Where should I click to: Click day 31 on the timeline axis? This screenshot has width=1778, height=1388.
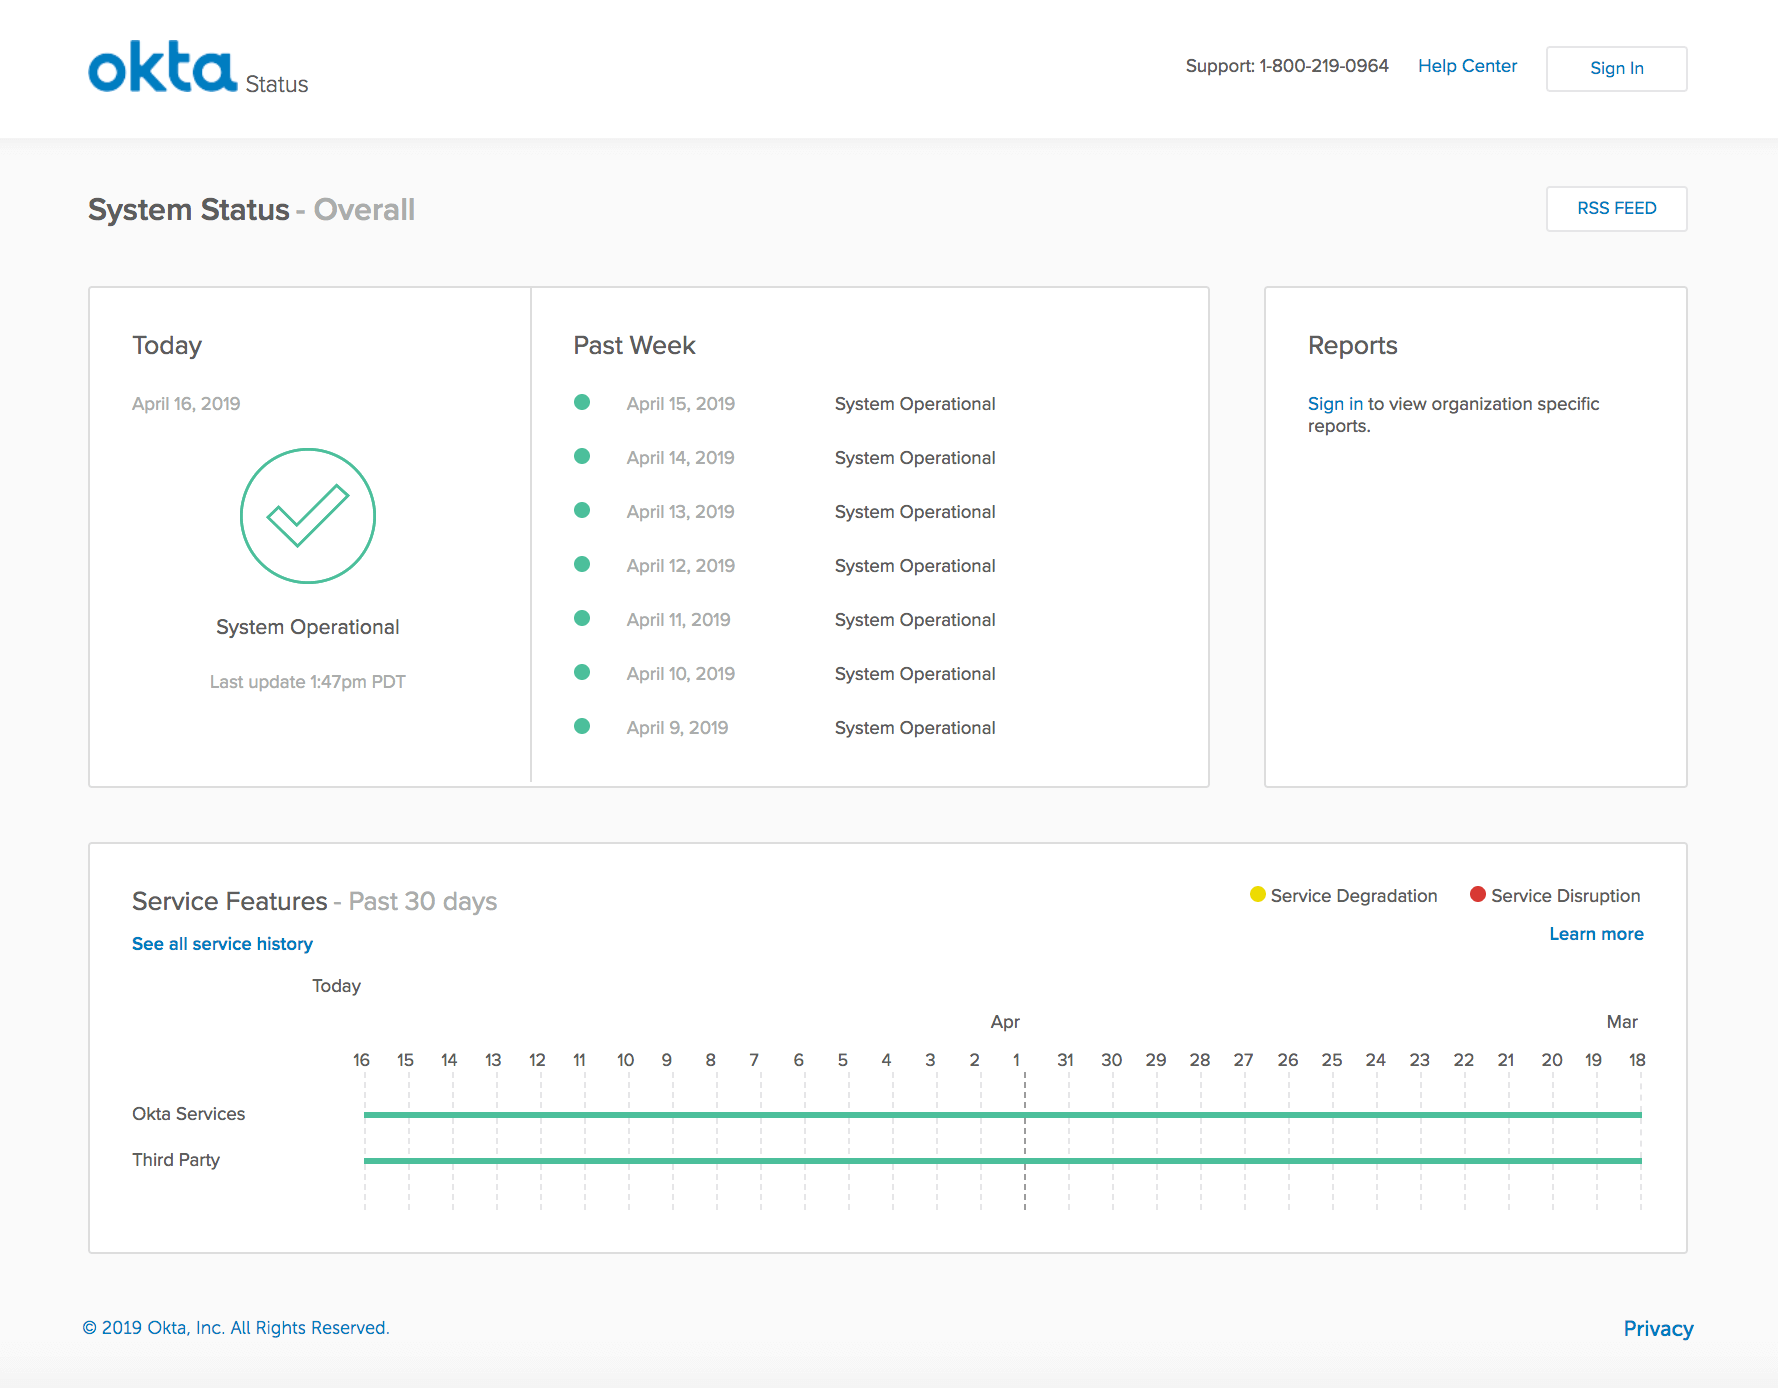1065,1060
